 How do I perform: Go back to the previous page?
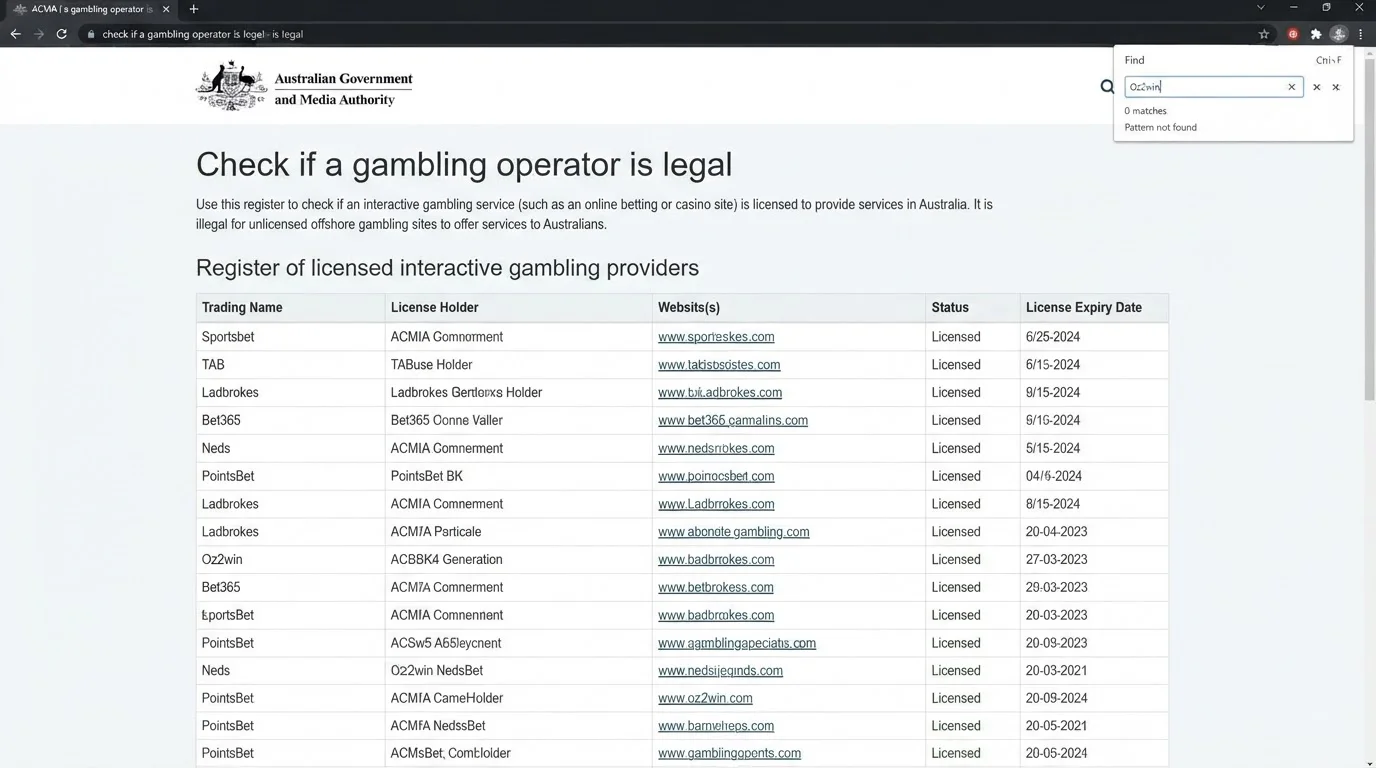point(15,34)
